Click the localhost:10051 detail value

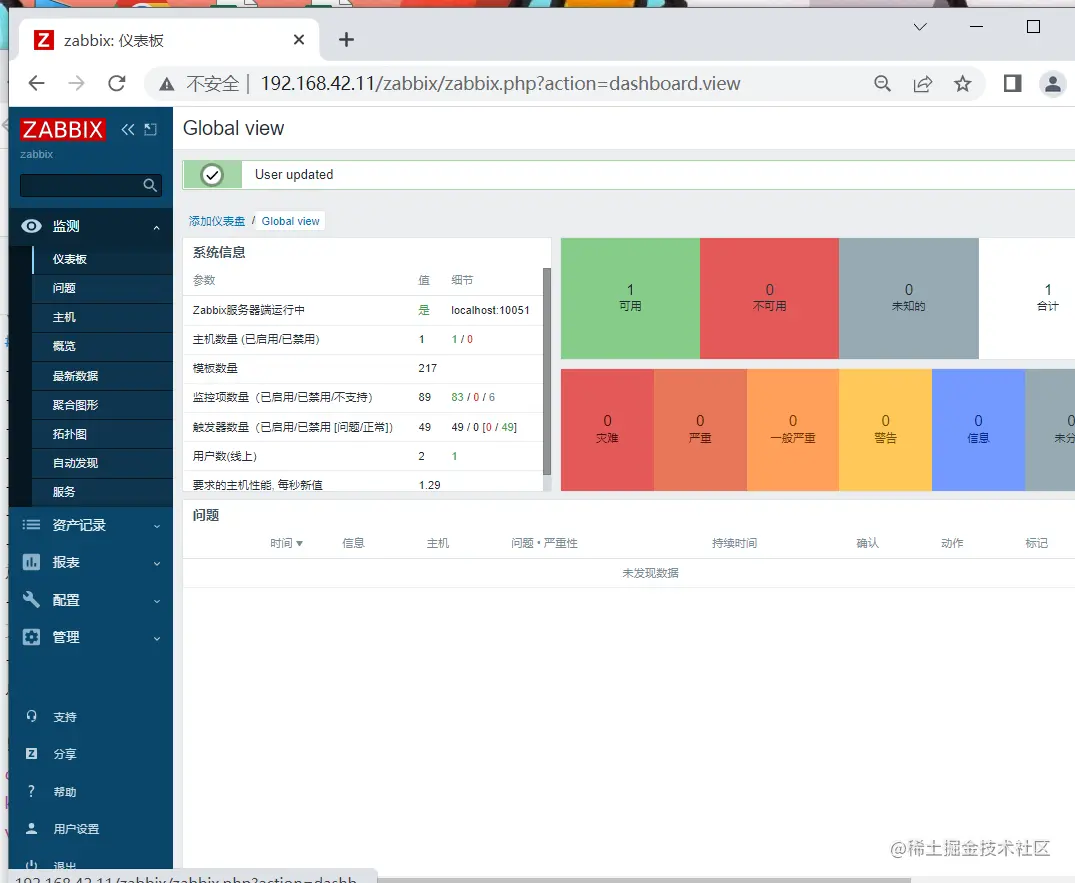pos(490,311)
